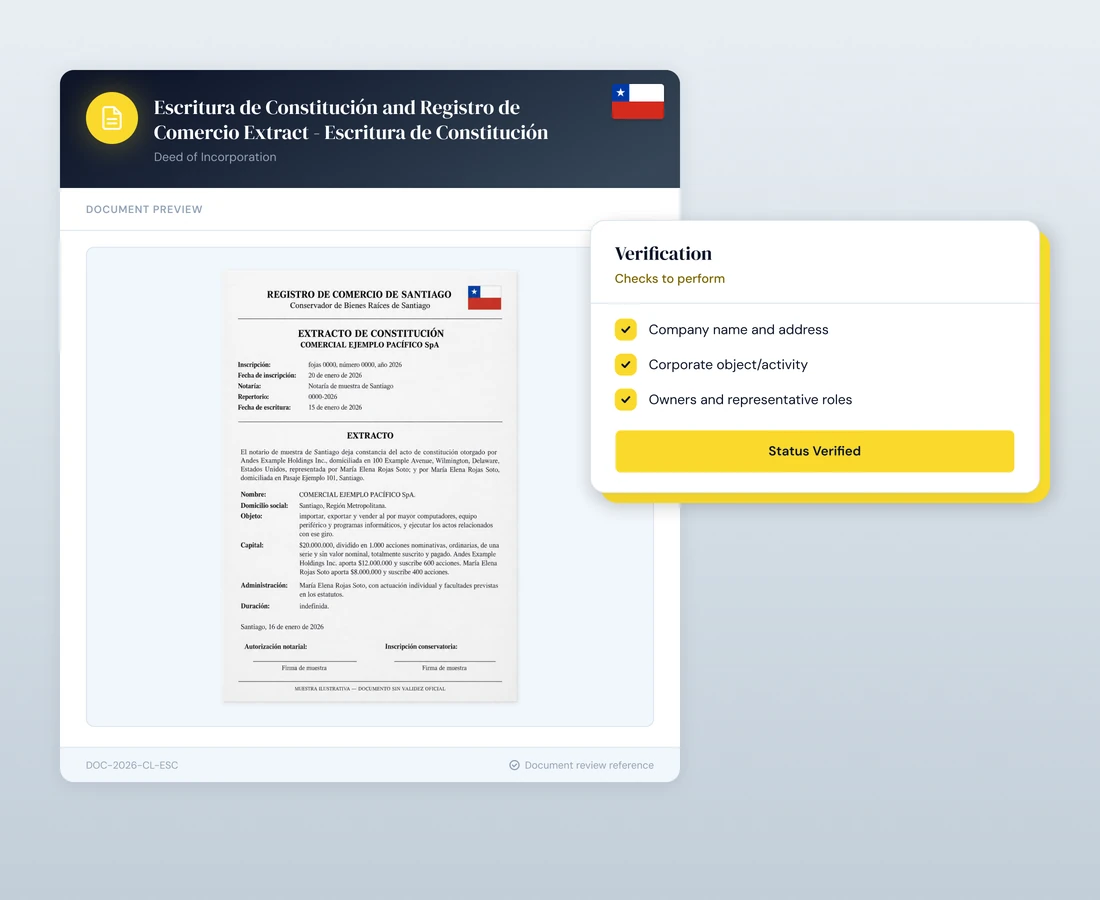Click the Owners and representative roles label

coord(750,399)
